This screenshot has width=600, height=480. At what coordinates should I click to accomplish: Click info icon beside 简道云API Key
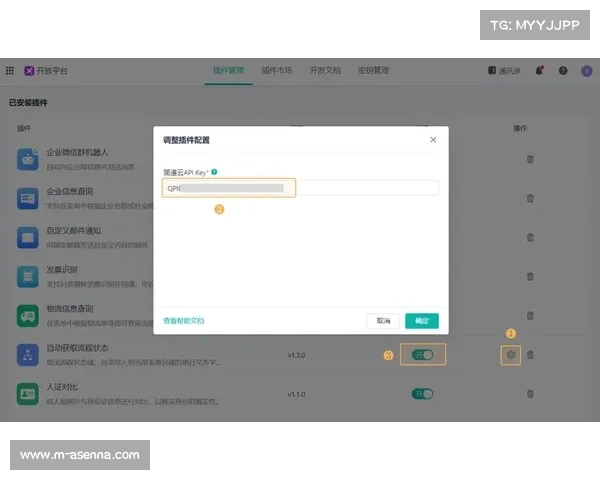[214, 172]
